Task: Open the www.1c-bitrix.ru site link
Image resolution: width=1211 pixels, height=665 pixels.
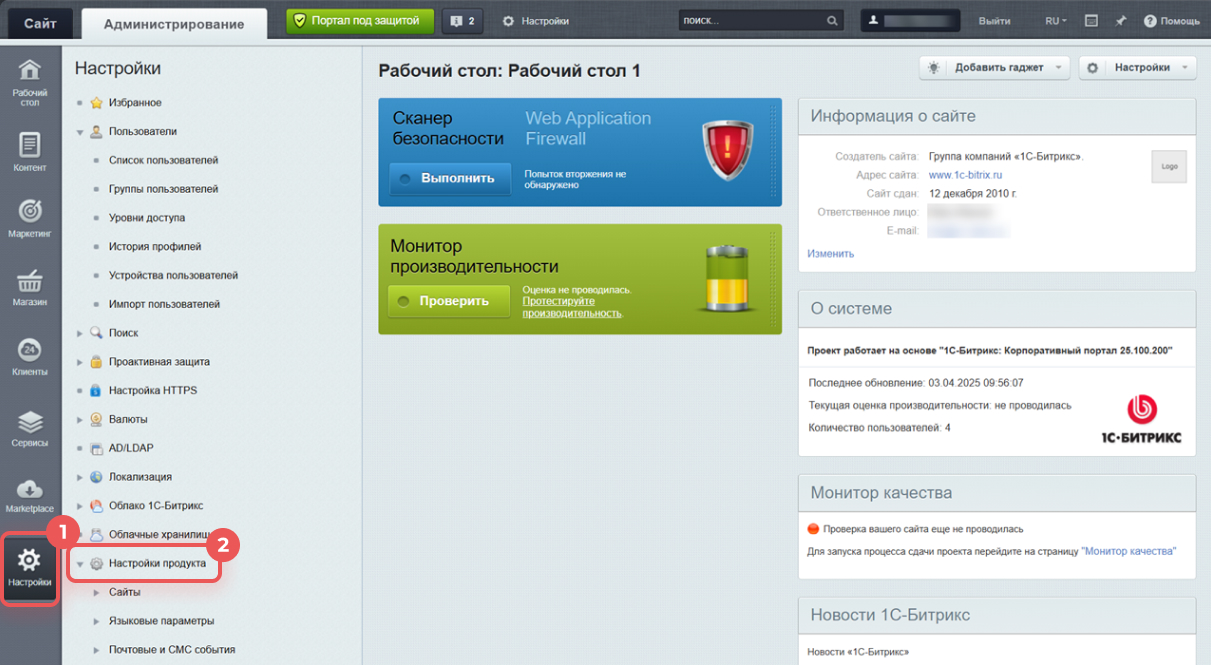Action: pos(965,175)
